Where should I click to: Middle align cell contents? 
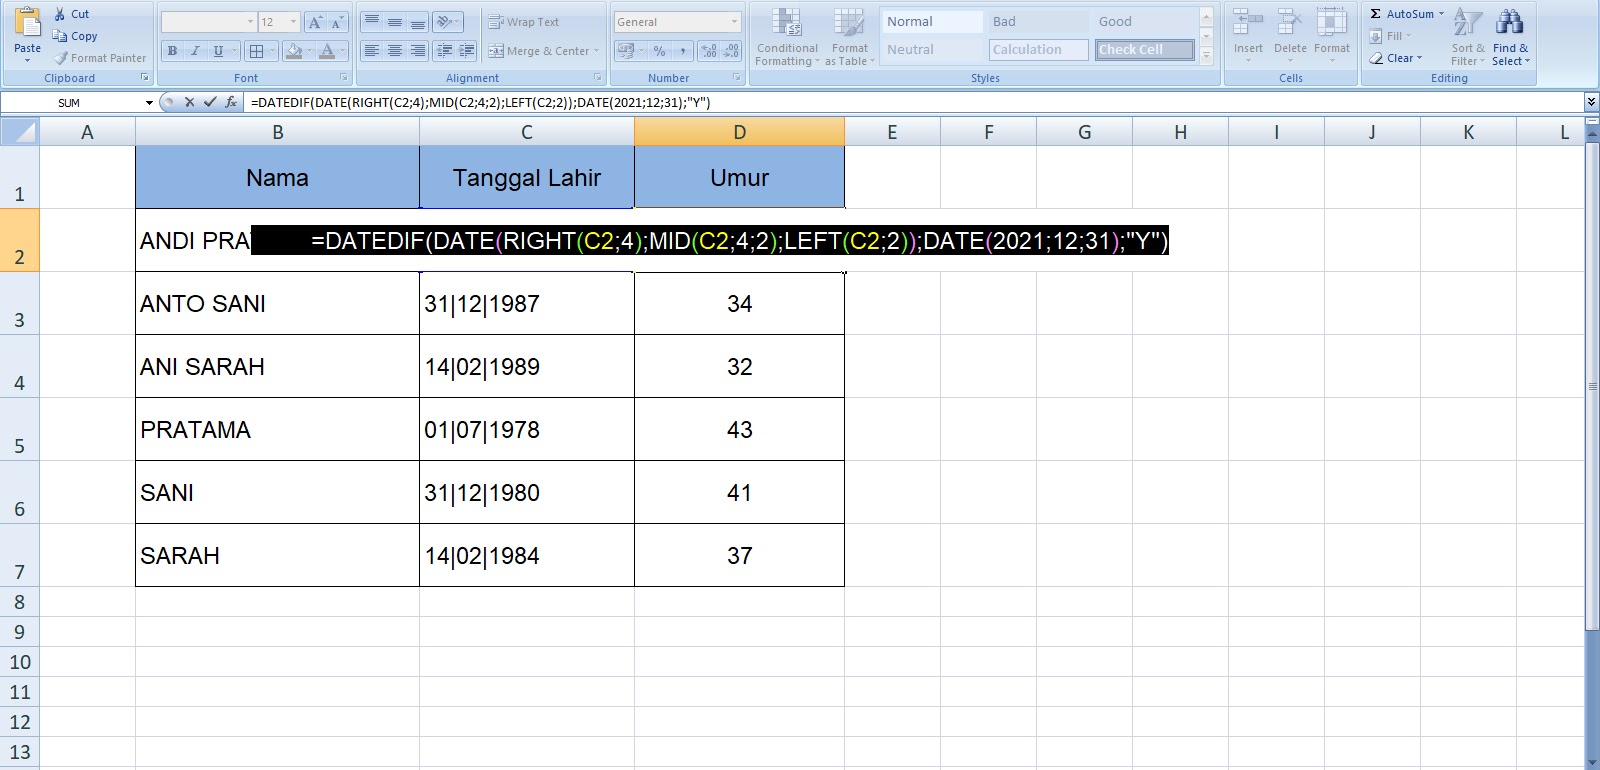tap(395, 22)
